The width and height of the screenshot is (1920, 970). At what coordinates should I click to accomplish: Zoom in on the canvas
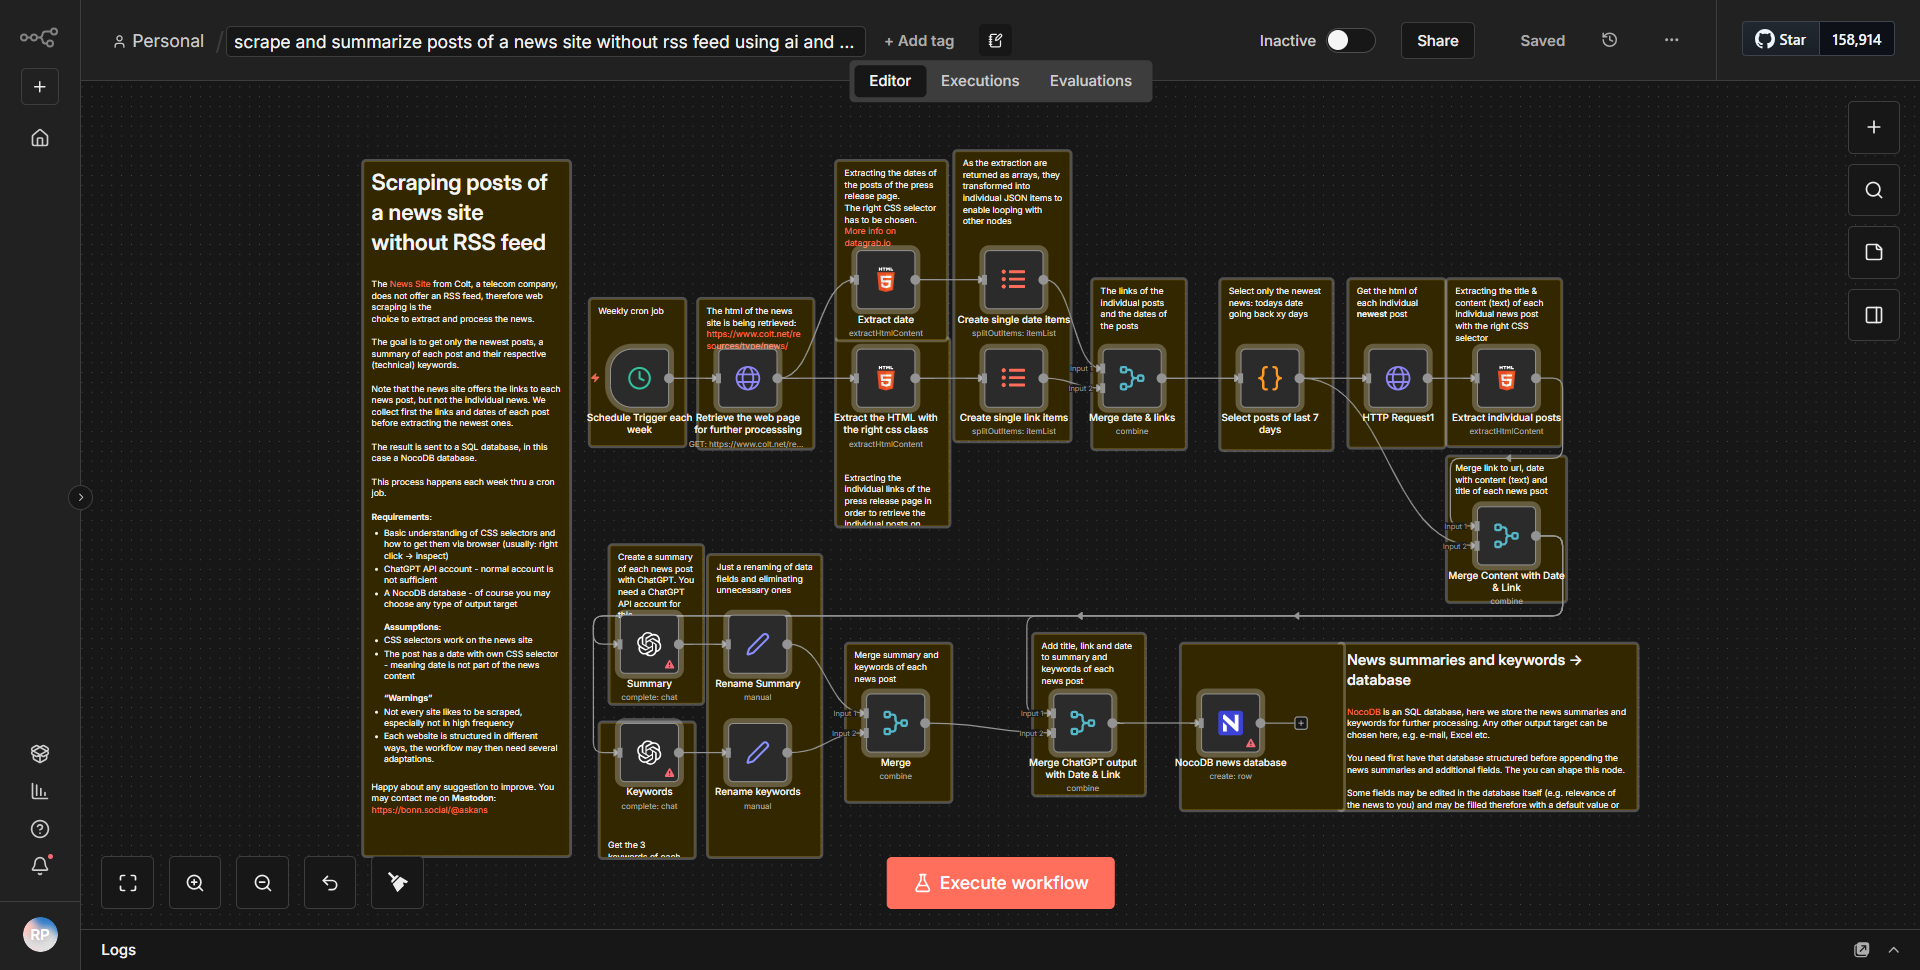(x=194, y=882)
